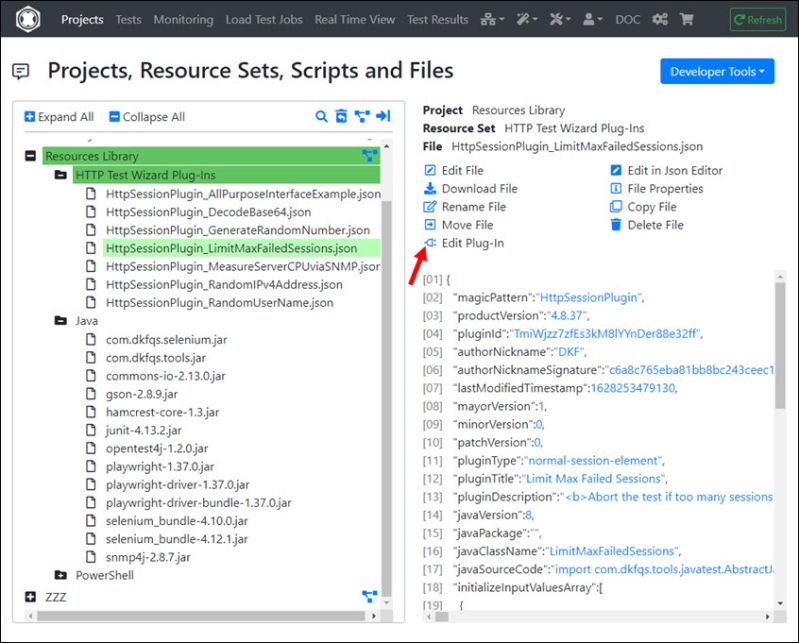Open Real Time View
The image size is (799, 643).
pyautogui.click(x=355, y=19)
